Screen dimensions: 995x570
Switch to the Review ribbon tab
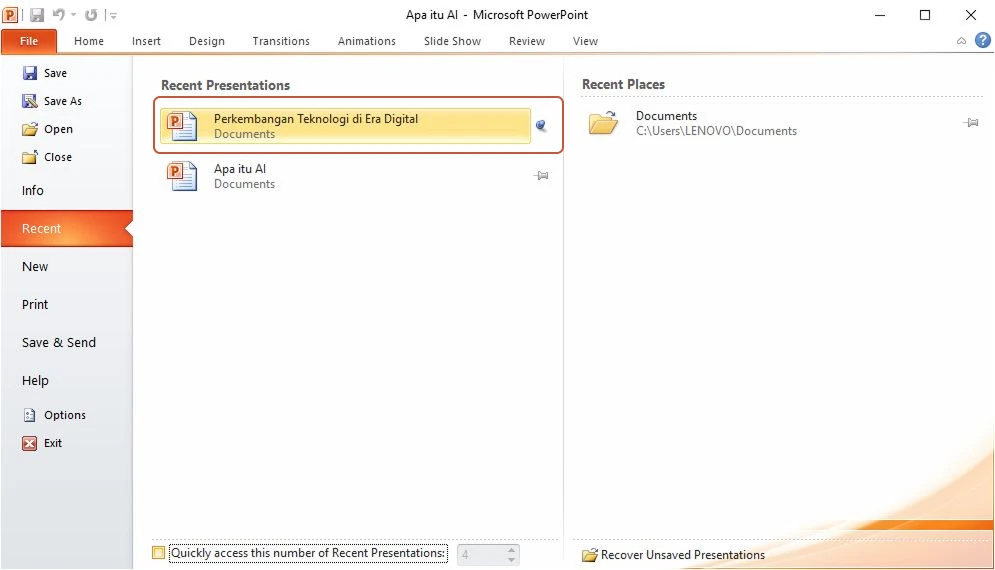[x=527, y=41]
